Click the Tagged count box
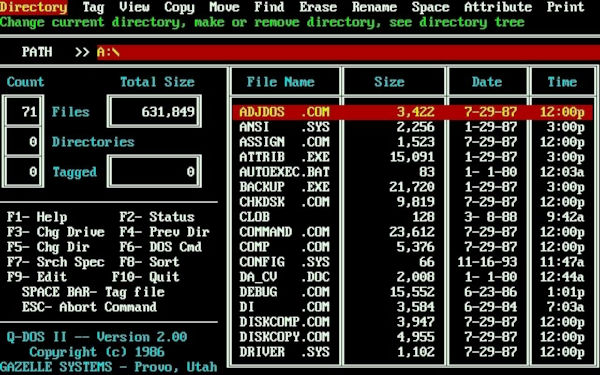Viewport: 600px width, 375px height. point(23,171)
